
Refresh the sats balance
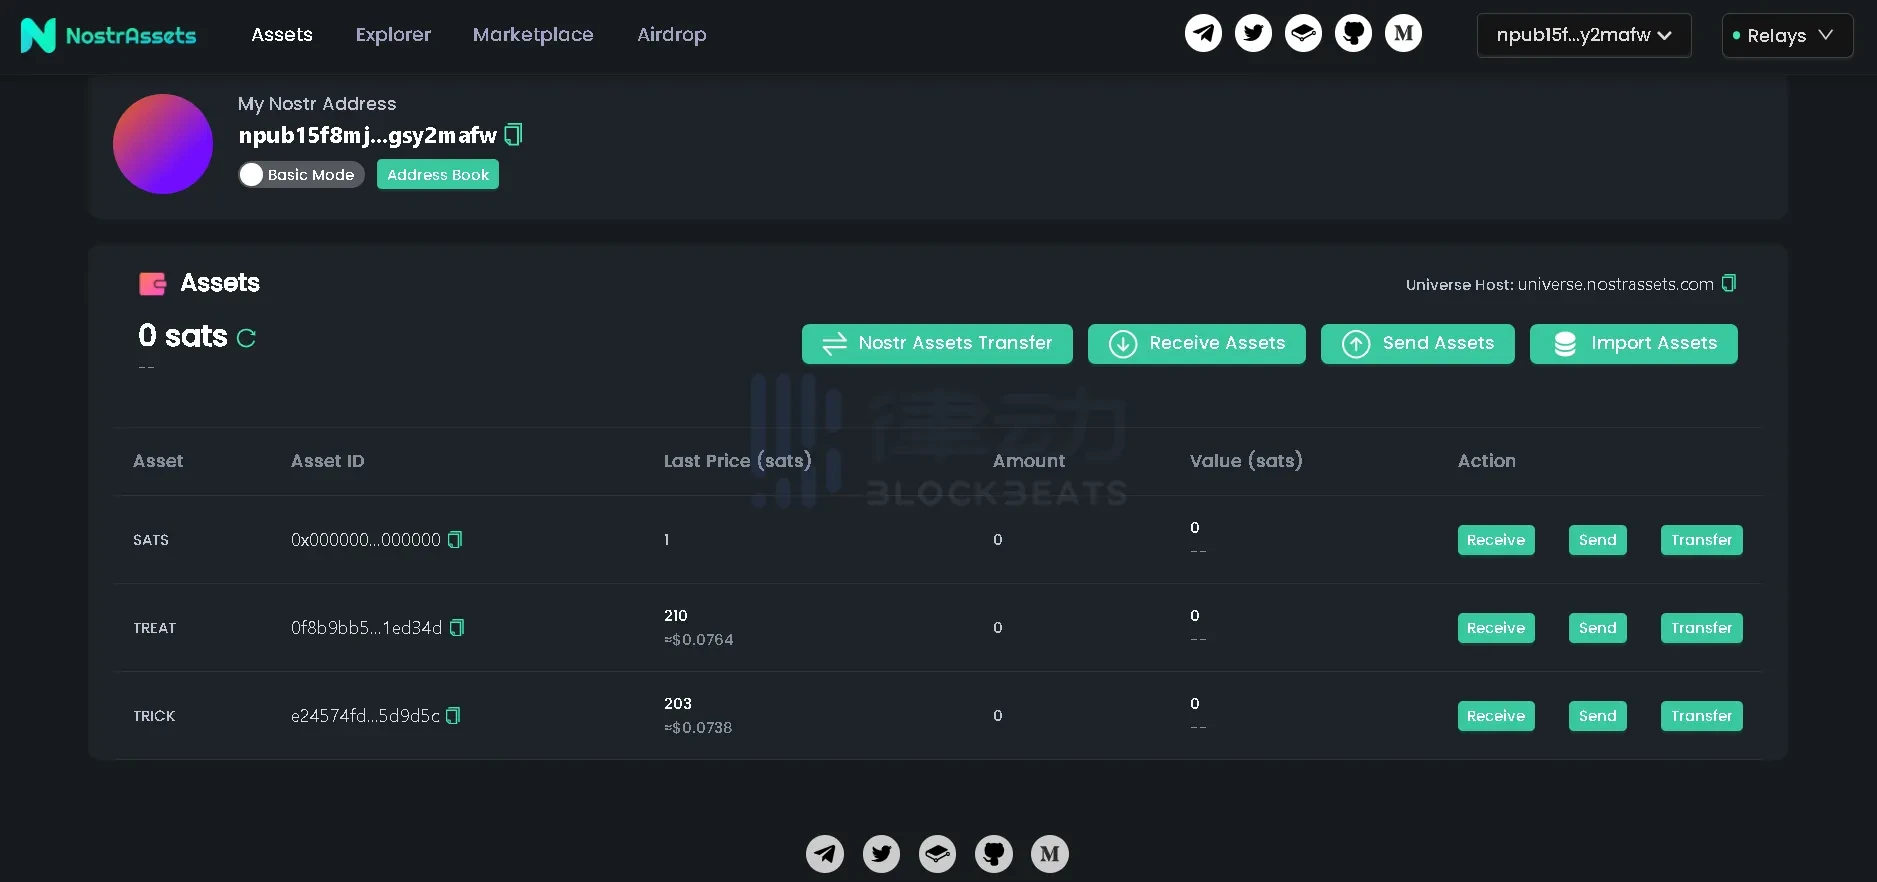coord(246,338)
